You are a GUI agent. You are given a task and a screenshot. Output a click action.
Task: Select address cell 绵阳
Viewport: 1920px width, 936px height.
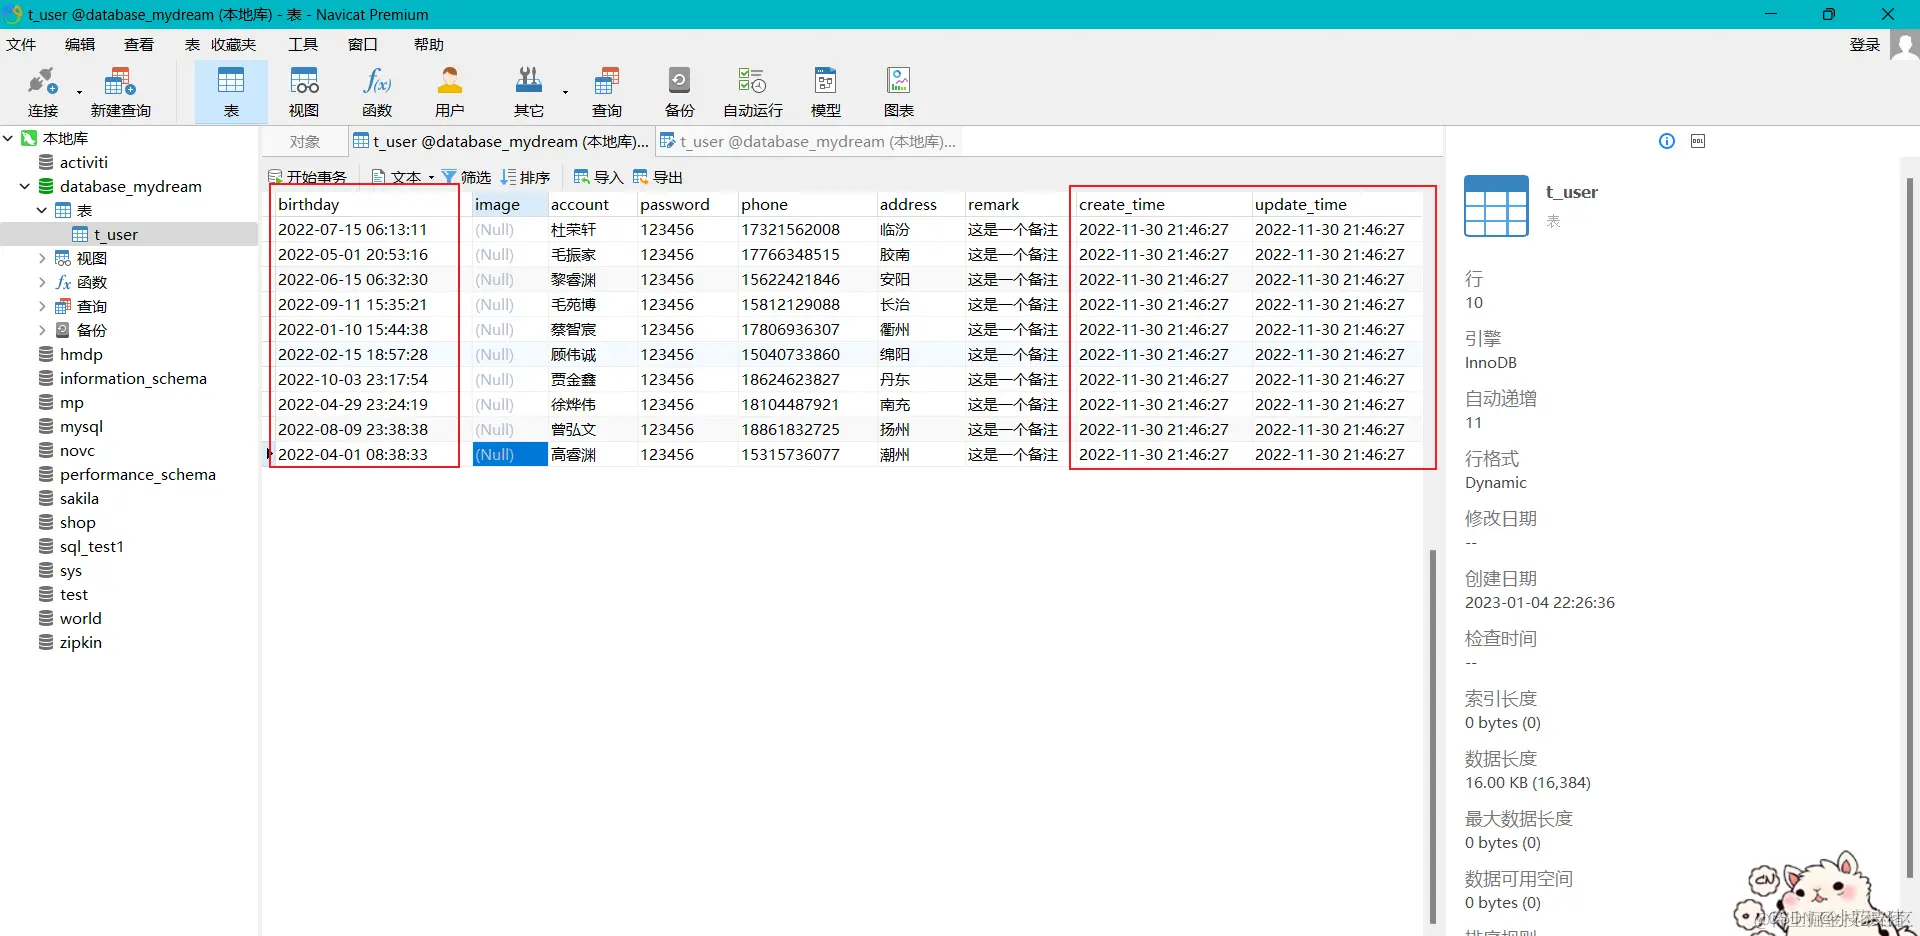click(920, 354)
